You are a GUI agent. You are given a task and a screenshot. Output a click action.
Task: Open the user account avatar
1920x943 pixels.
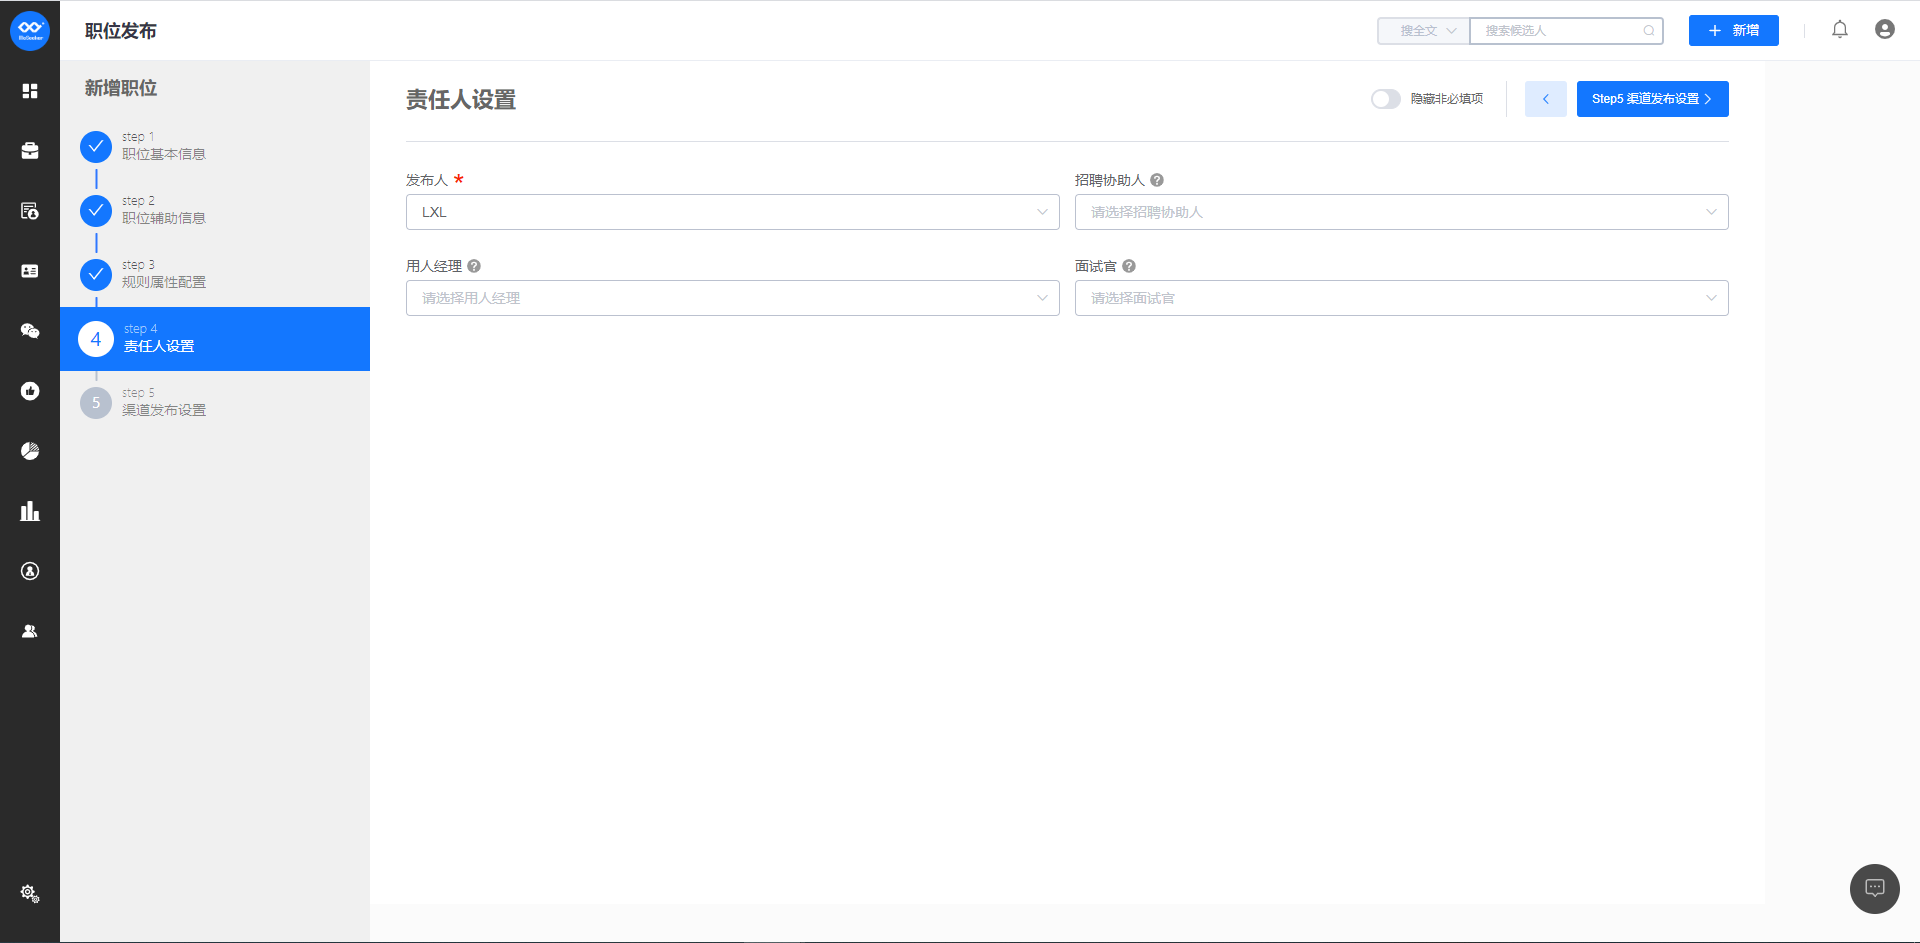click(x=1885, y=30)
